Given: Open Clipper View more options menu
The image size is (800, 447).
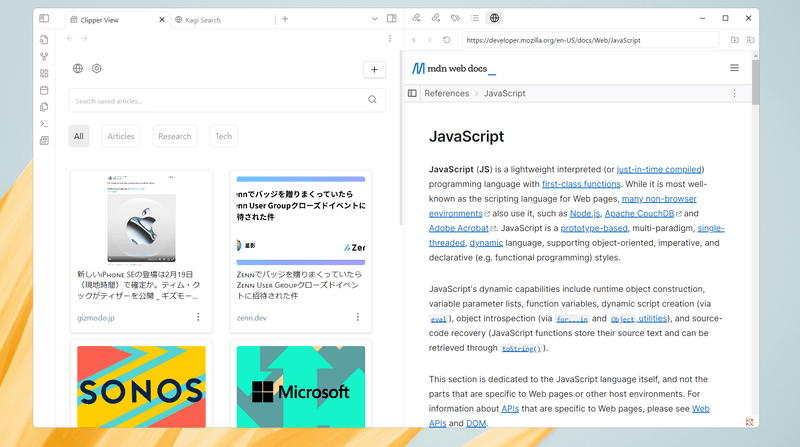Looking at the screenshot, I should click(x=390, y=38).
